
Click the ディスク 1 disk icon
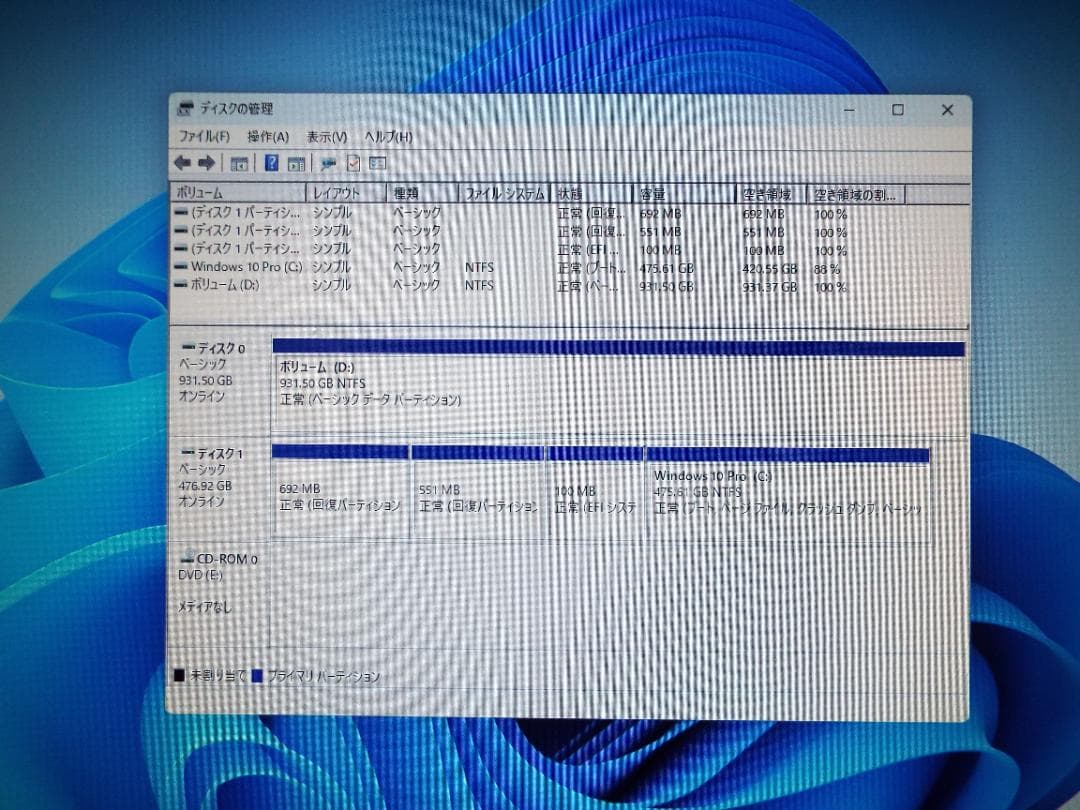click(x=188, y=453)
